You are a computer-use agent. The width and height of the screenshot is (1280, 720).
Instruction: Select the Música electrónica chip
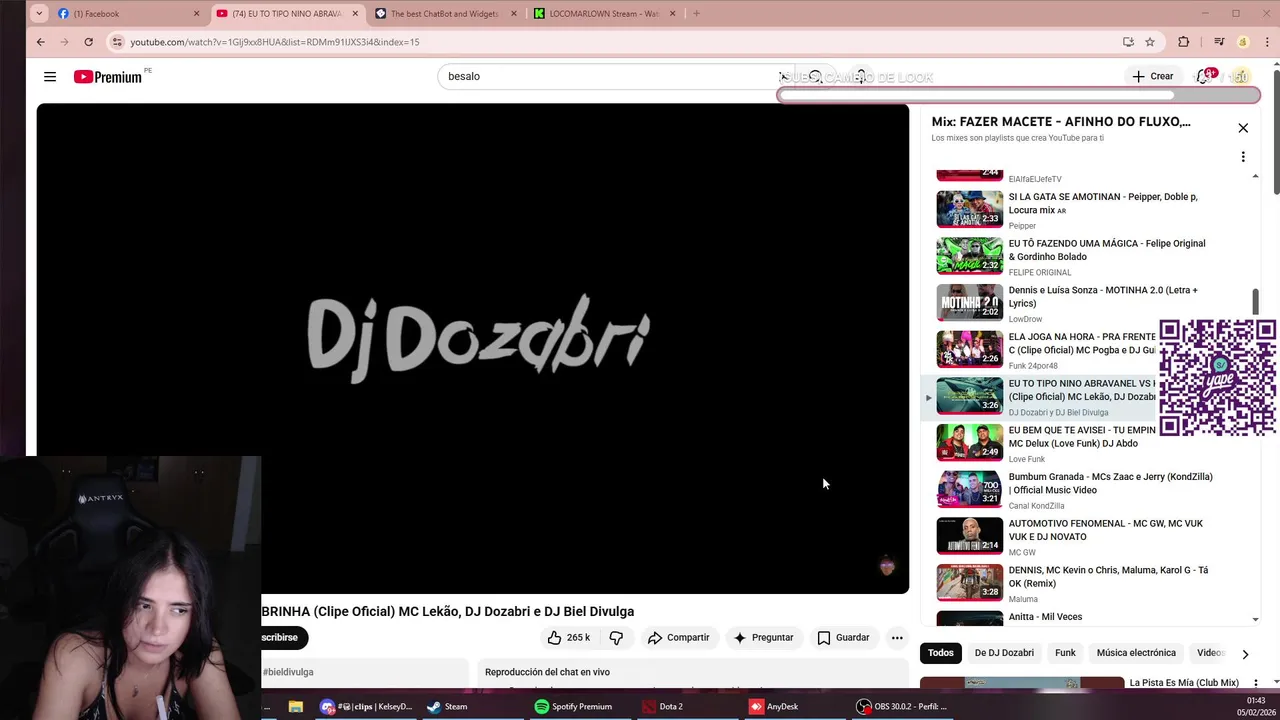[x=1136, y=653]
